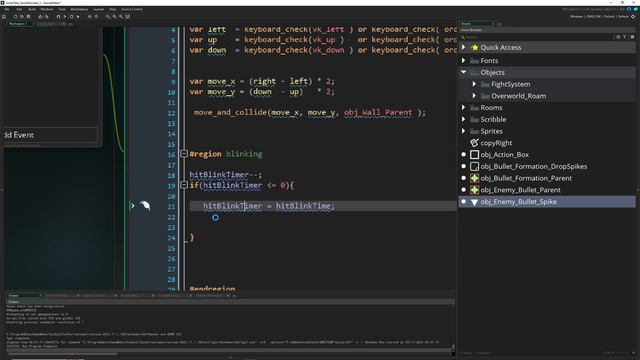Viewport: 640px width, 360px height.
Task: Click the Windows | GMS2 VM target text
Action: coord(585,17)
